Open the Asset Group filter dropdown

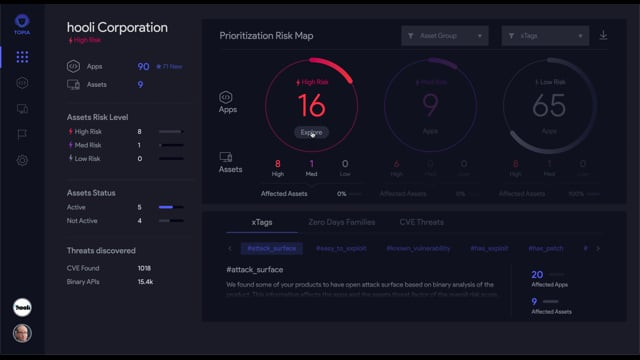pyautogui.click(x=444, y=36)
